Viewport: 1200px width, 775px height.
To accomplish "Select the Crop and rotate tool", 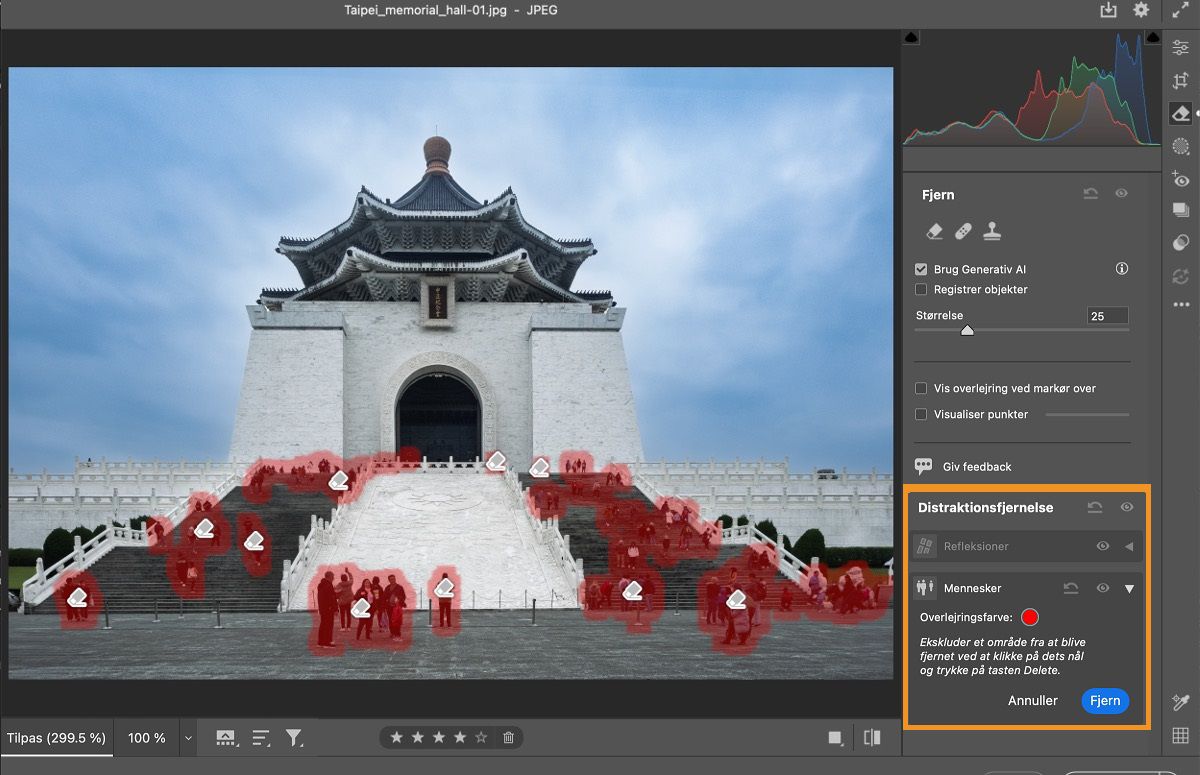I will [x=1181, y=81].
